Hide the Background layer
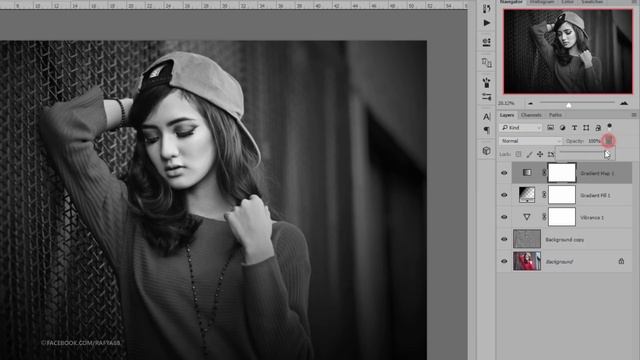 [x=504, y=261]
